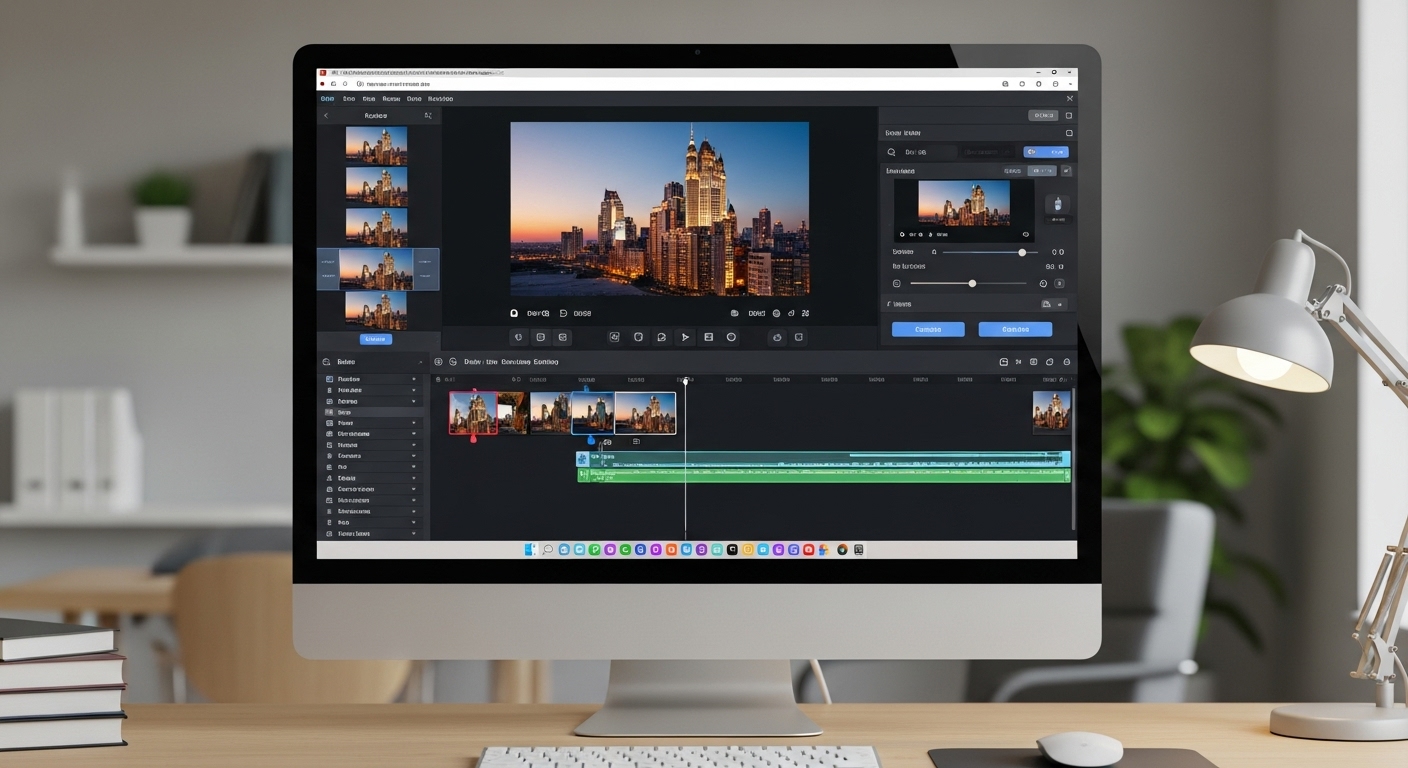Click the teal audio track on the timeline
The width and height of the screenshot is (1408, 768).
point(824,458)
